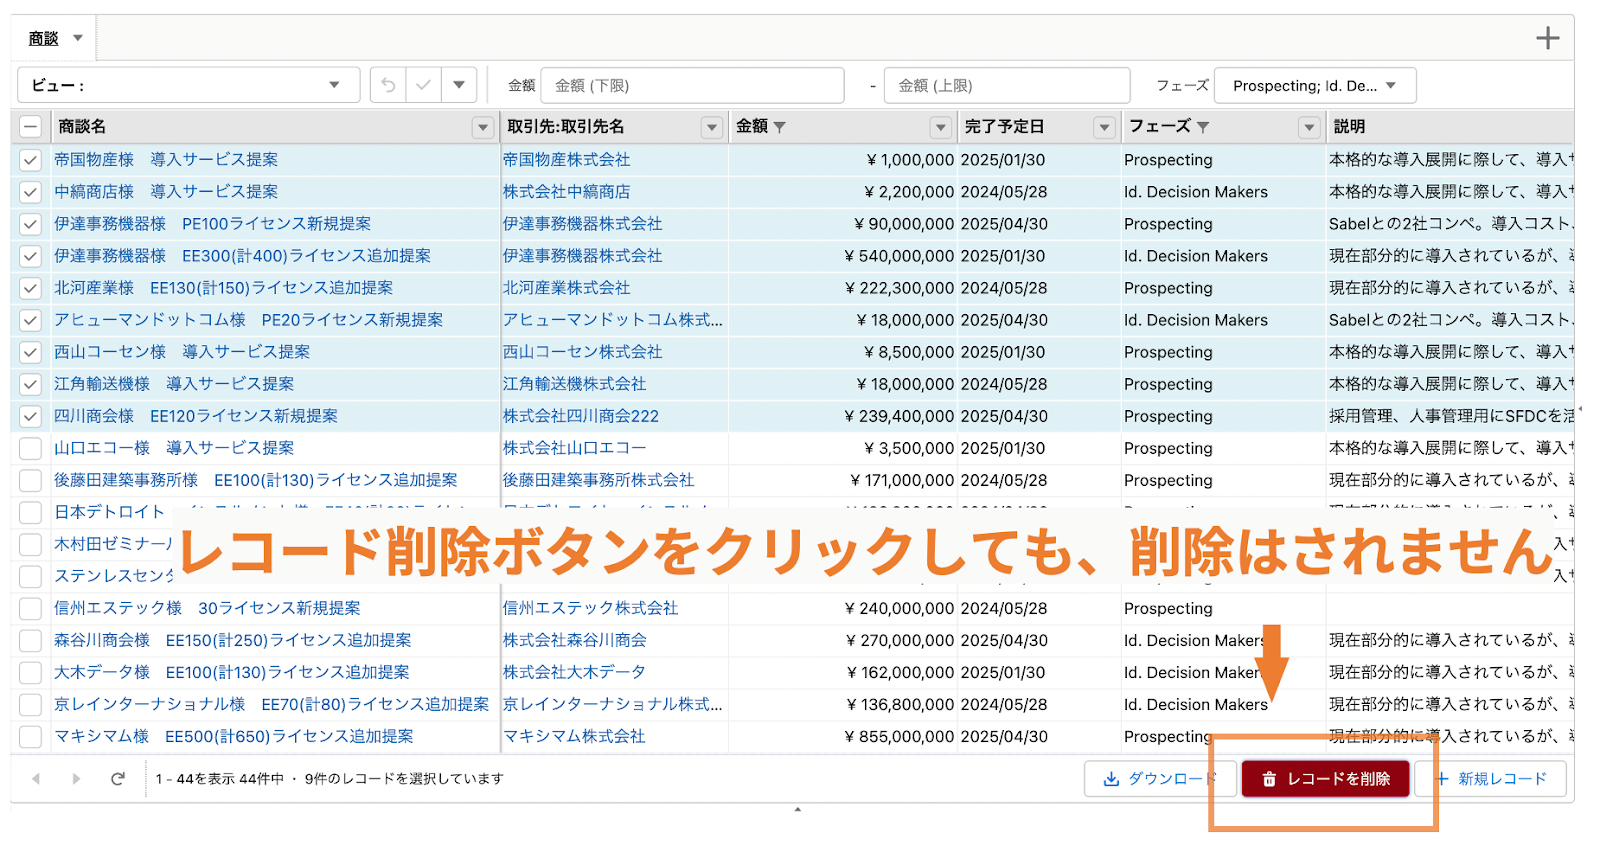The image size is (1600, 865).
Task: Open 金額 column menu arrow
Action: pyautogui.click(x=940, y=127)
